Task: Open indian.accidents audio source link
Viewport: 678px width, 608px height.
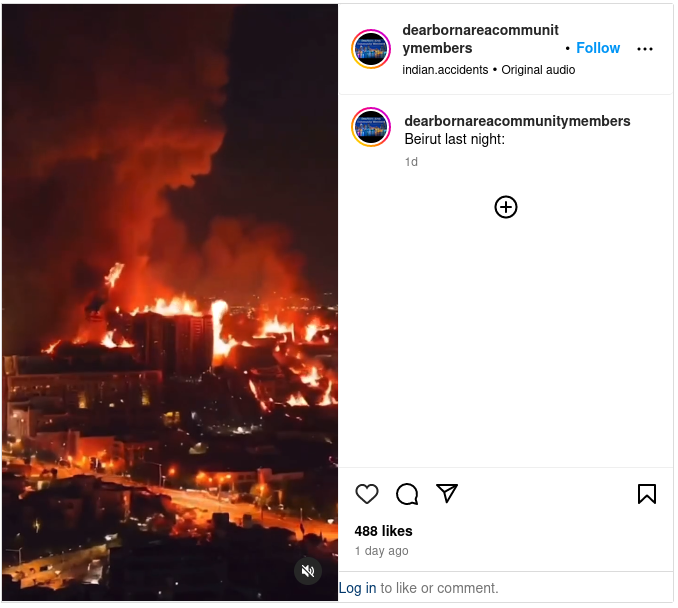Action: [x=445, y=70]
